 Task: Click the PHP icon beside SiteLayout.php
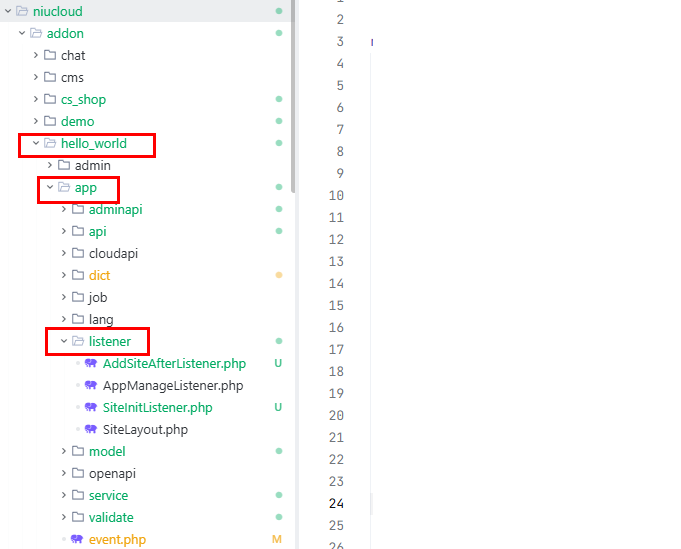(x=91, y=429)
